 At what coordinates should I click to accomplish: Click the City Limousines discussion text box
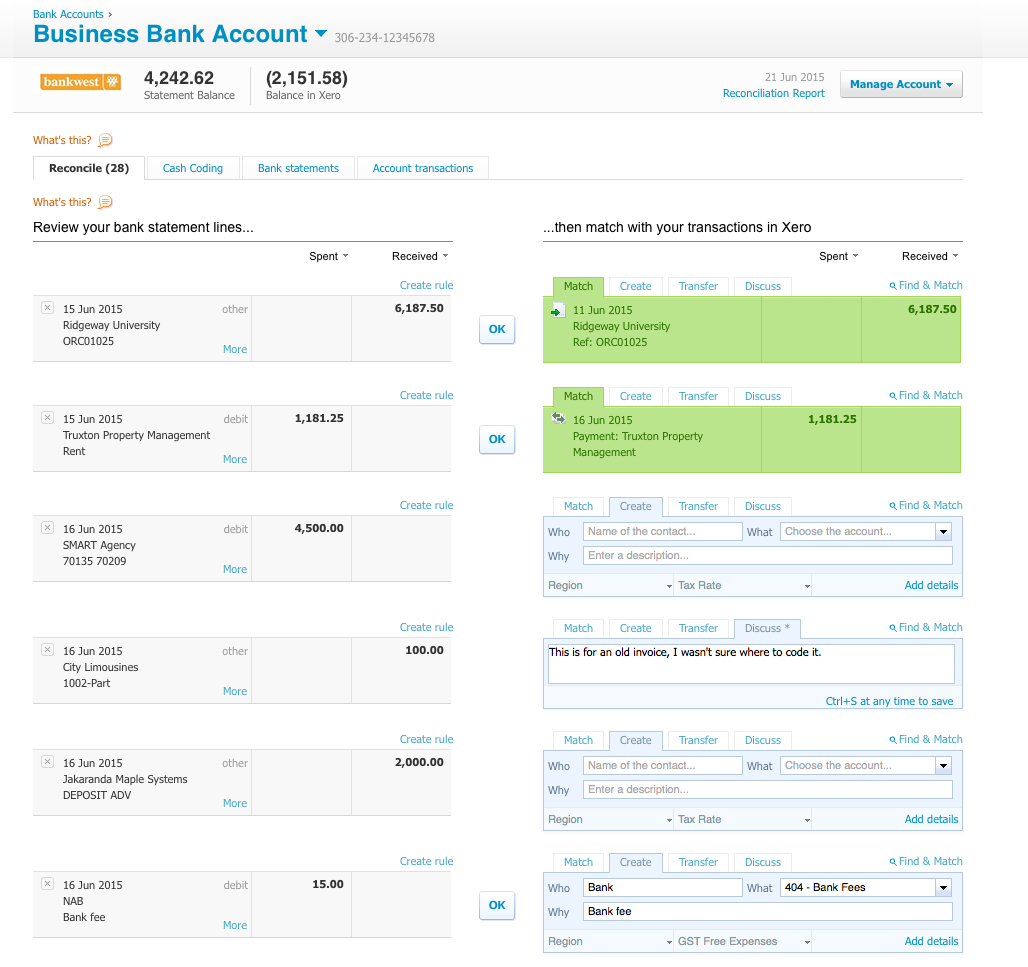click(x=750, y=663)
